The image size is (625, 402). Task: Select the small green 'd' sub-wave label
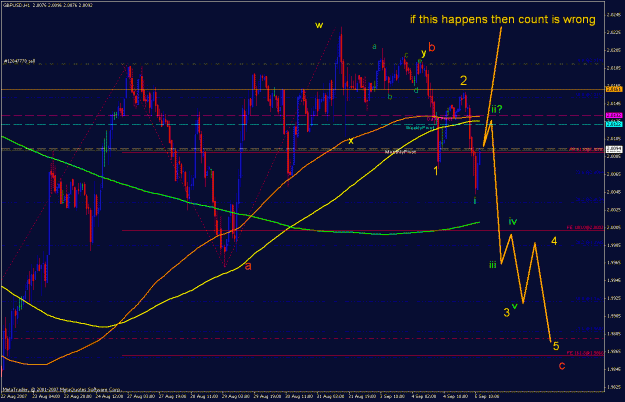[416, 90]
